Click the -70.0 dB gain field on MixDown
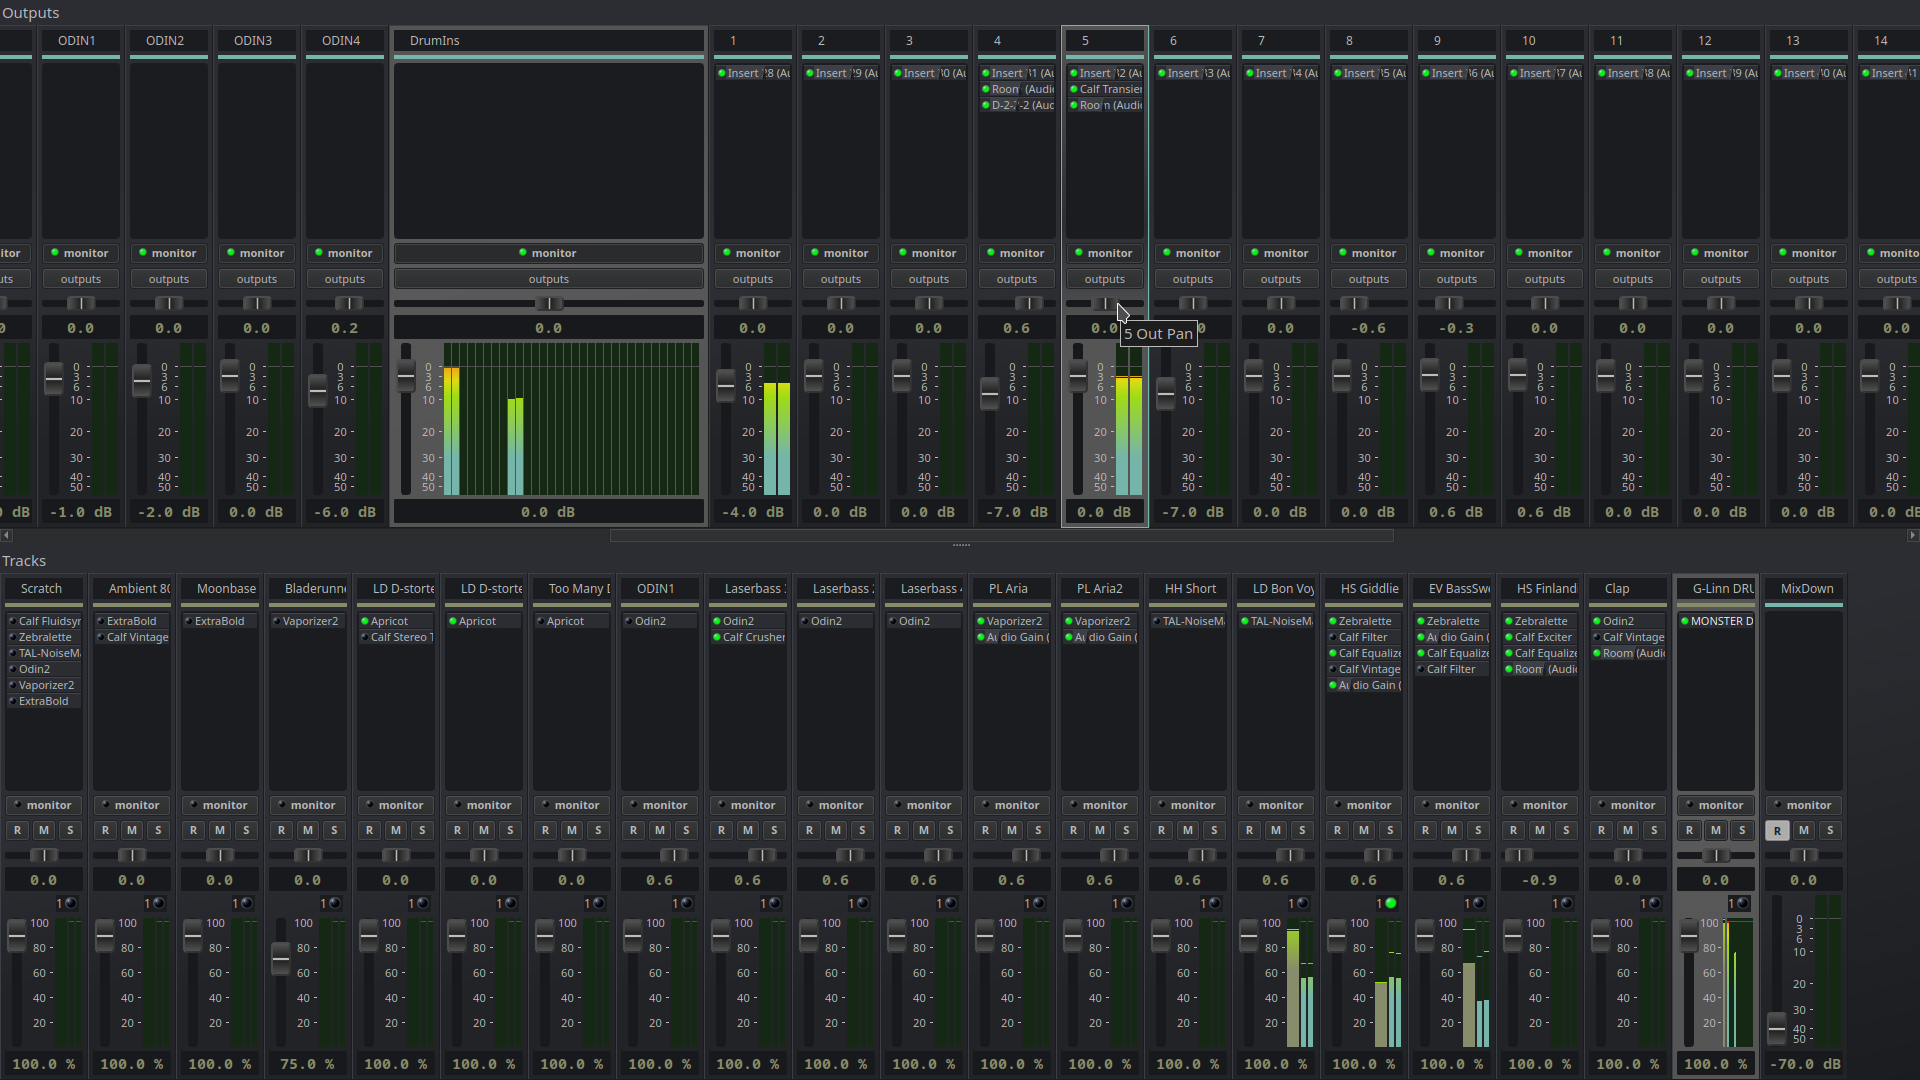 (1803, 1064)
